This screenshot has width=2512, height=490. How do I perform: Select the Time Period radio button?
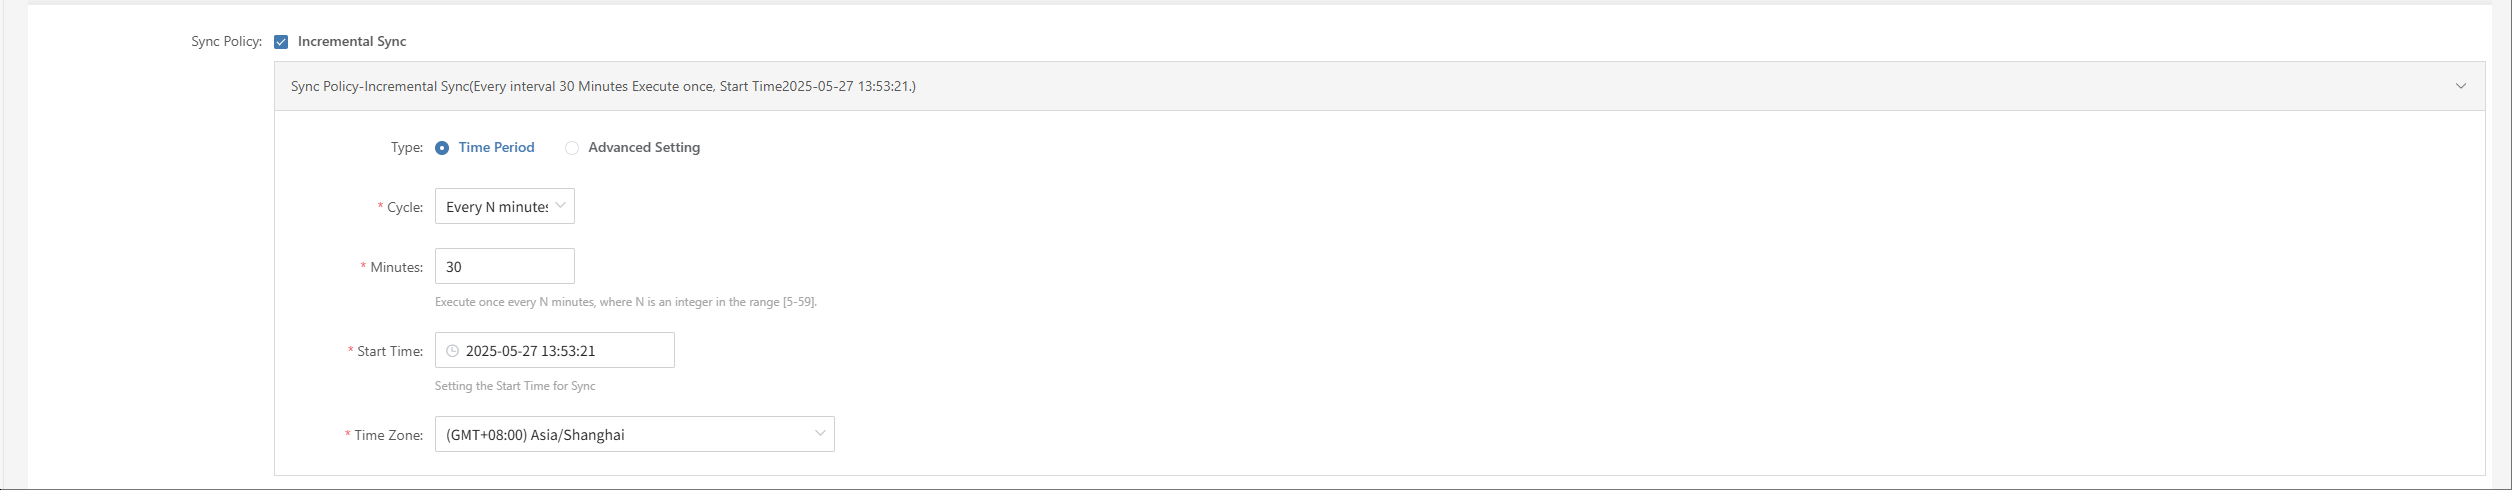pos(442,148)
